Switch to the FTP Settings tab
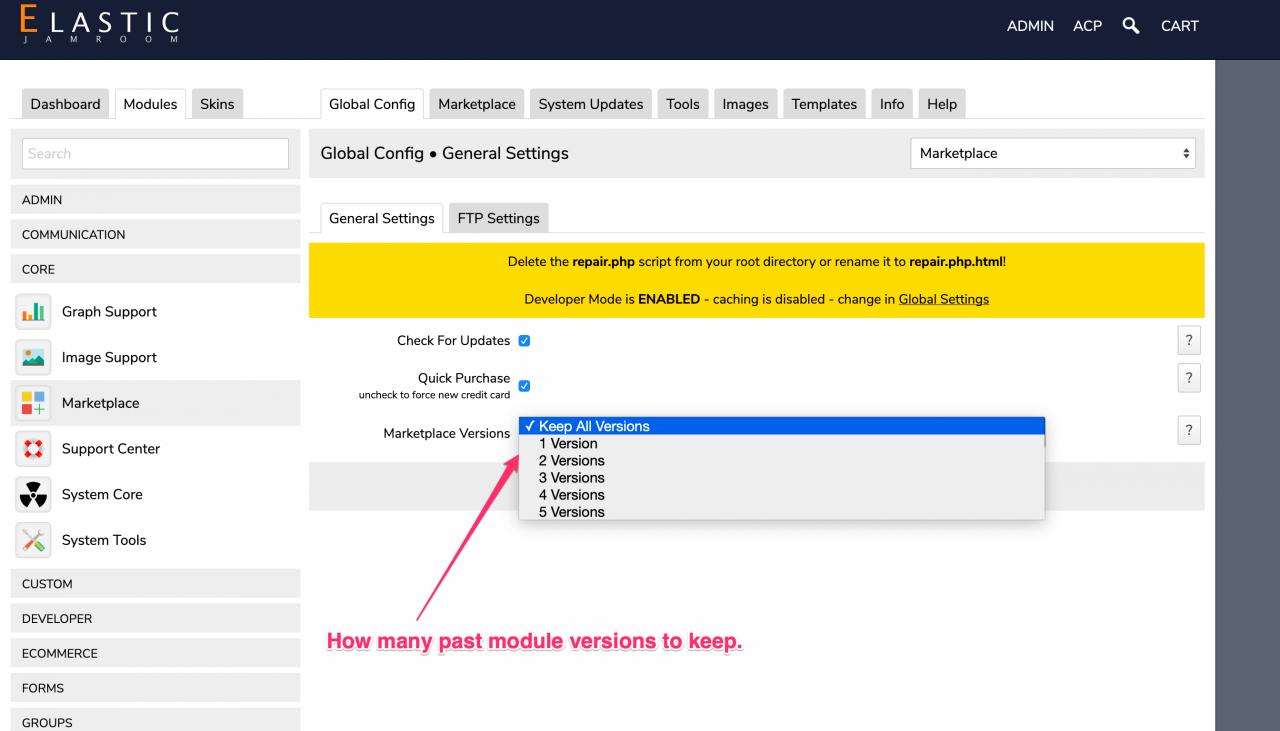The height and width of the screenshot is (731, 1280). pos(498,218)
